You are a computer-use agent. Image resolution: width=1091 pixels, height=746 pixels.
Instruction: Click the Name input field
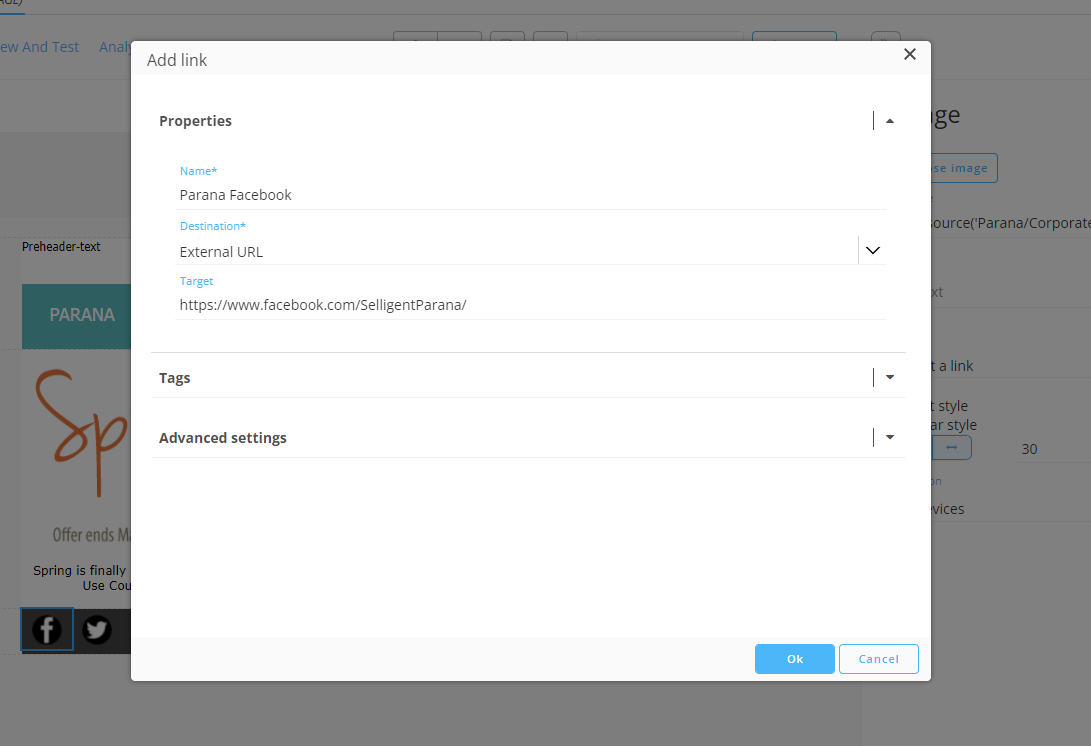click(530, 195)
